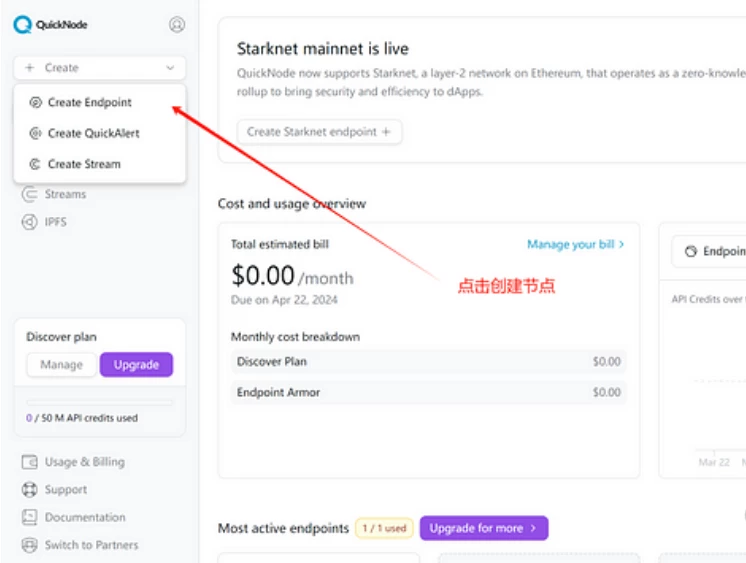The height and width of the screenshot is (563, 746).
Task: Click Create Starknet endpoint button
Action: pos(319,132)
